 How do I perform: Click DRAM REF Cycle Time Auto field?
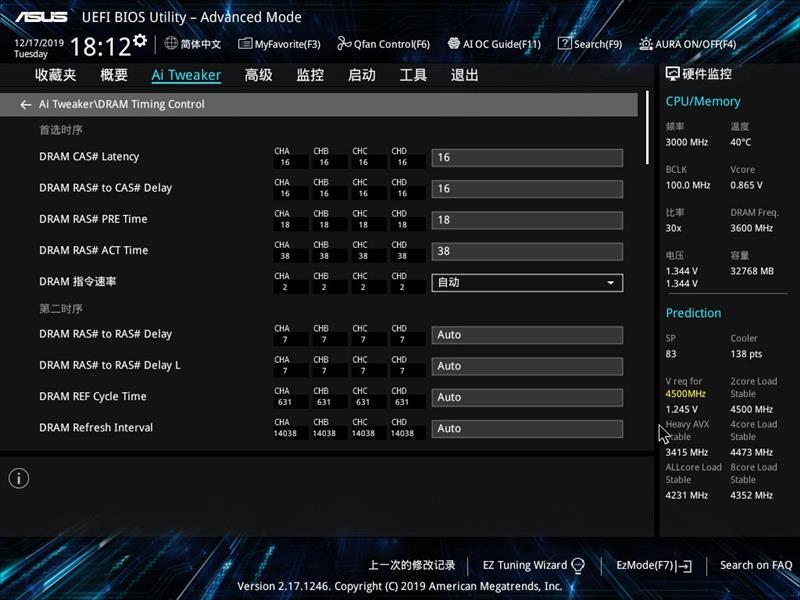click(527, 398)
